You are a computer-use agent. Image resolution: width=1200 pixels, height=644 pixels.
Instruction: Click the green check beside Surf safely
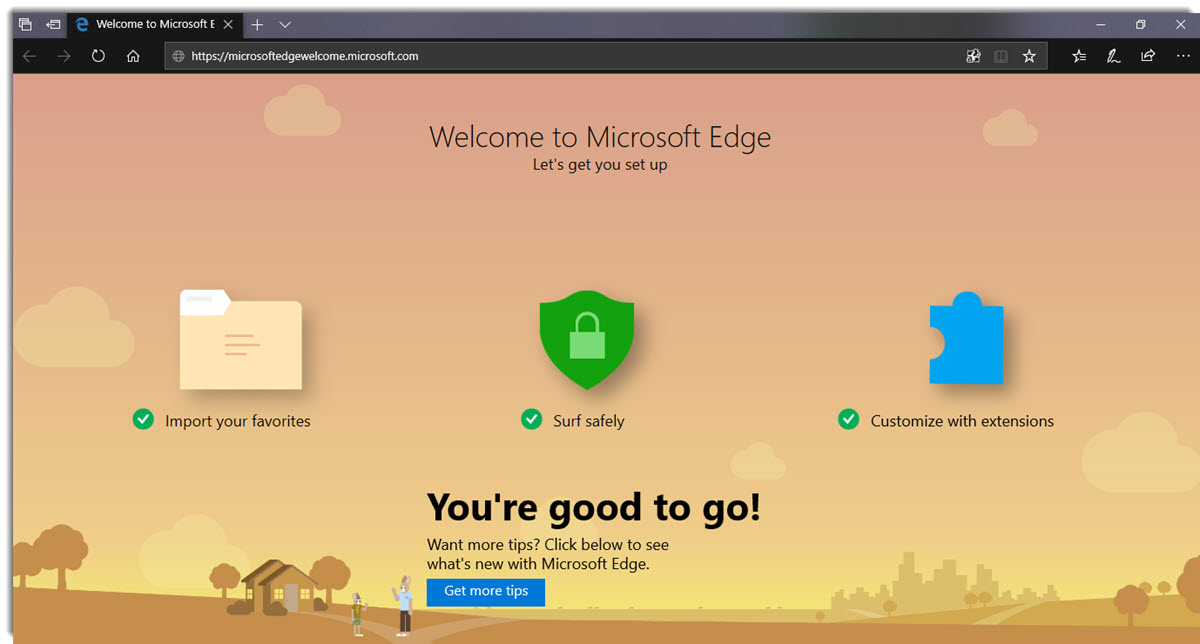(532, 419)
